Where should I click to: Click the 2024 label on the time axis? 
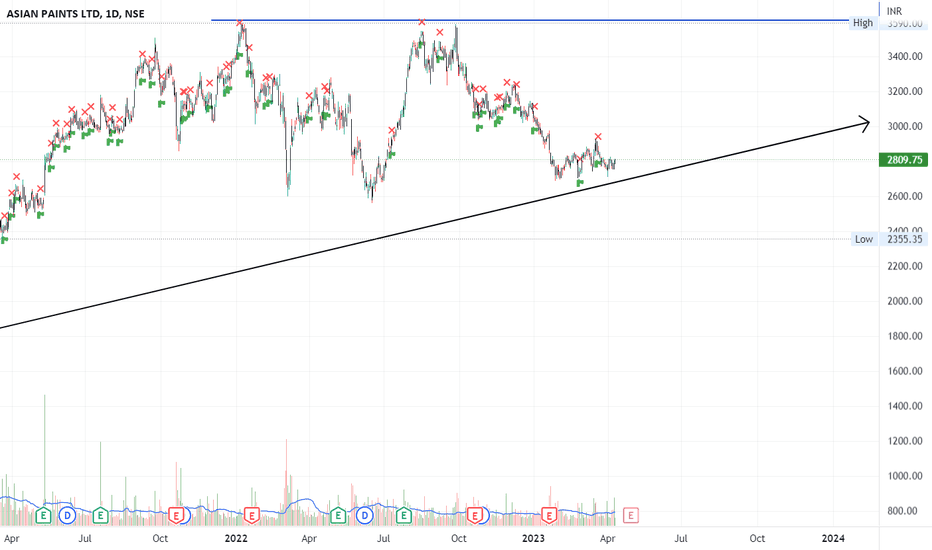833,538
